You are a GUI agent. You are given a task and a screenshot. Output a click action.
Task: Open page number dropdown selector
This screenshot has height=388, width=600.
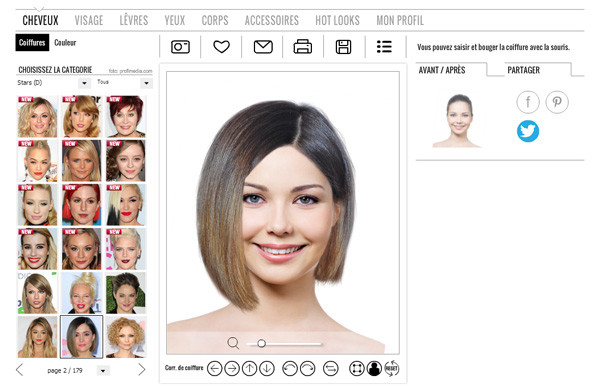103,370
